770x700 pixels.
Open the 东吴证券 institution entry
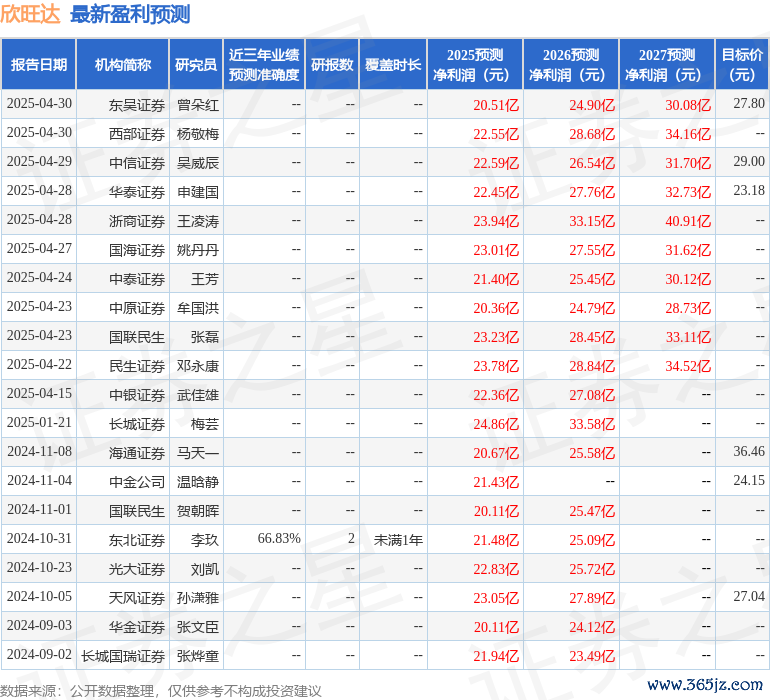137,104
